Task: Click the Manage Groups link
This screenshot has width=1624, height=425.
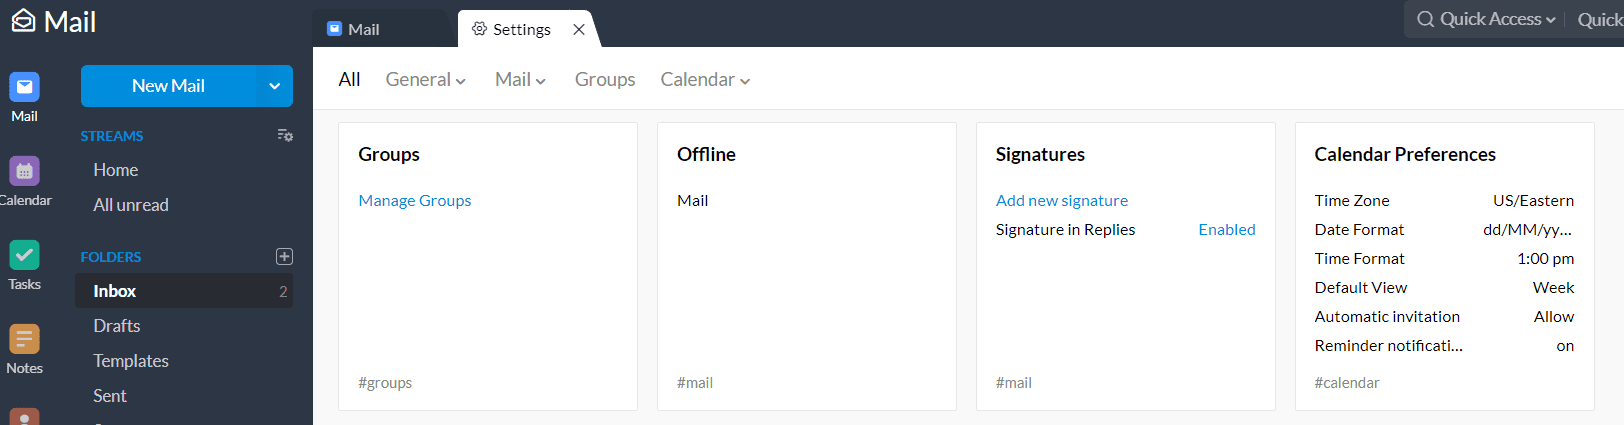Action: point(414,201)
